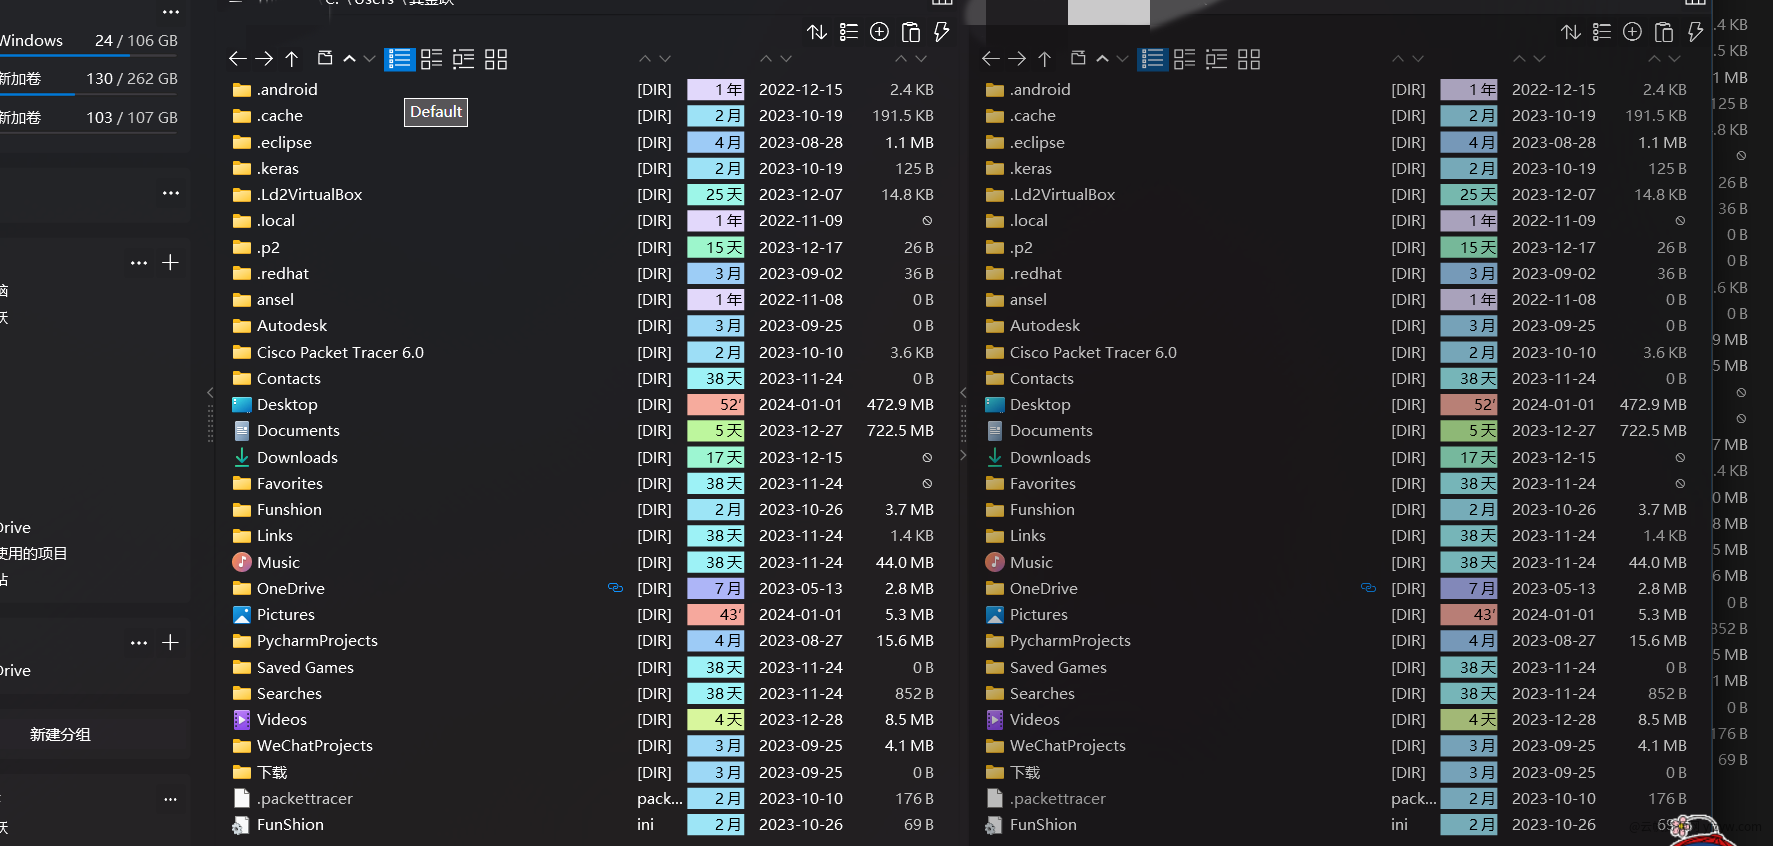The width and height of the screenshot is (1773, 846).
Task: Click the Desktop folder icon in right pane
Action: pyautogui.click(x=995, y=404)
